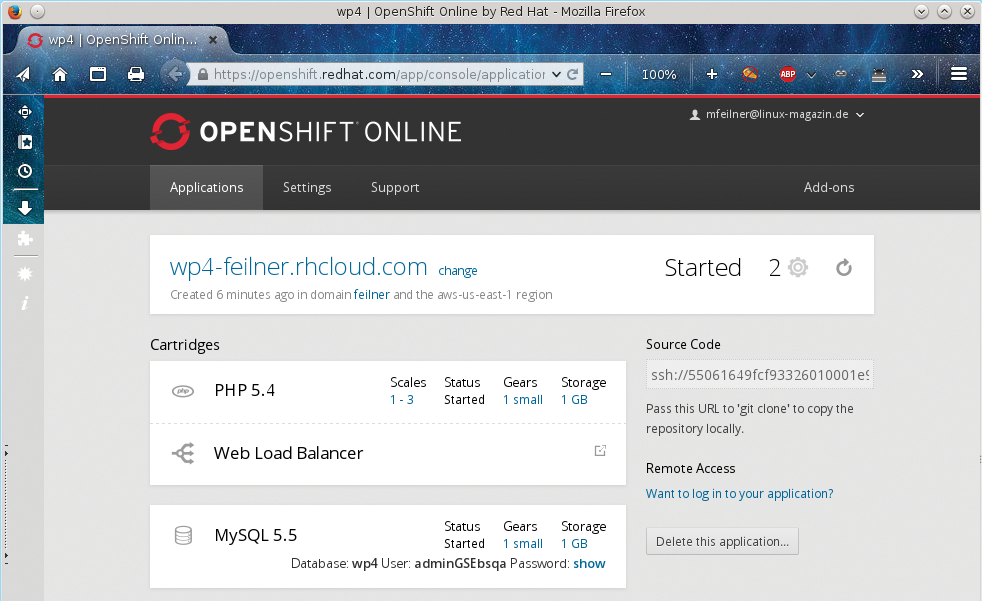Click the padlock site security icon

tap(202, 74)
